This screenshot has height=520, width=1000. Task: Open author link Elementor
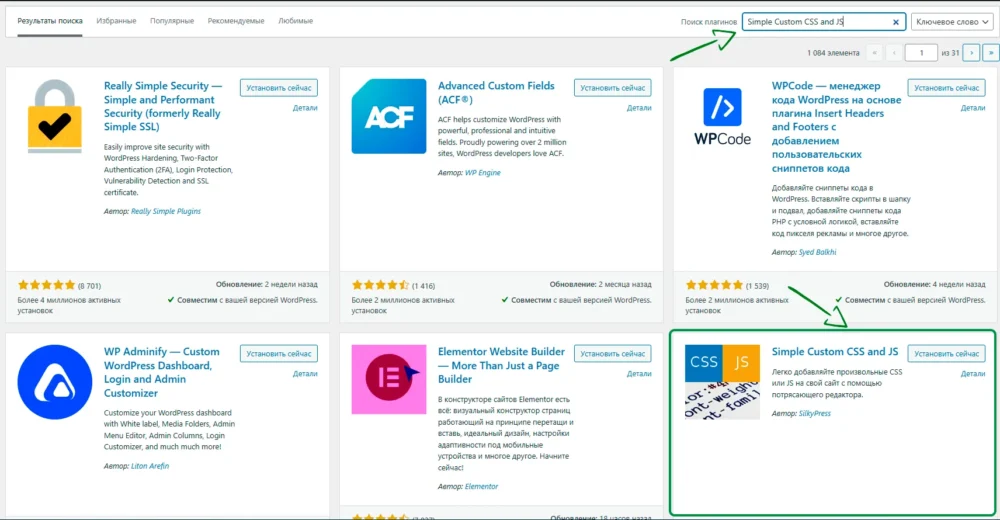482,487
